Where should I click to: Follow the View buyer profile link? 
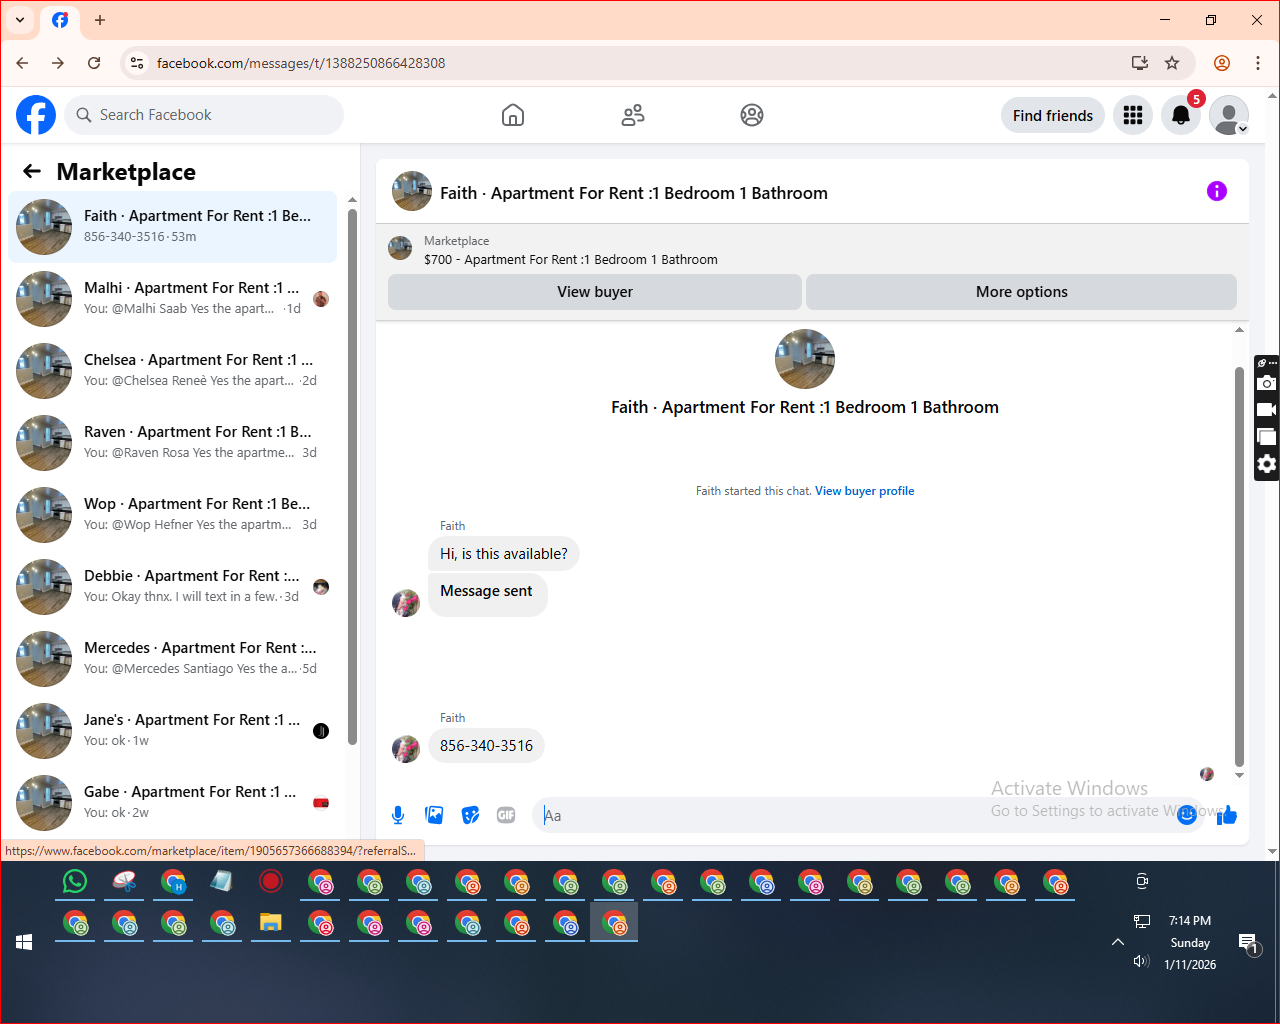[x=865, y=491]
